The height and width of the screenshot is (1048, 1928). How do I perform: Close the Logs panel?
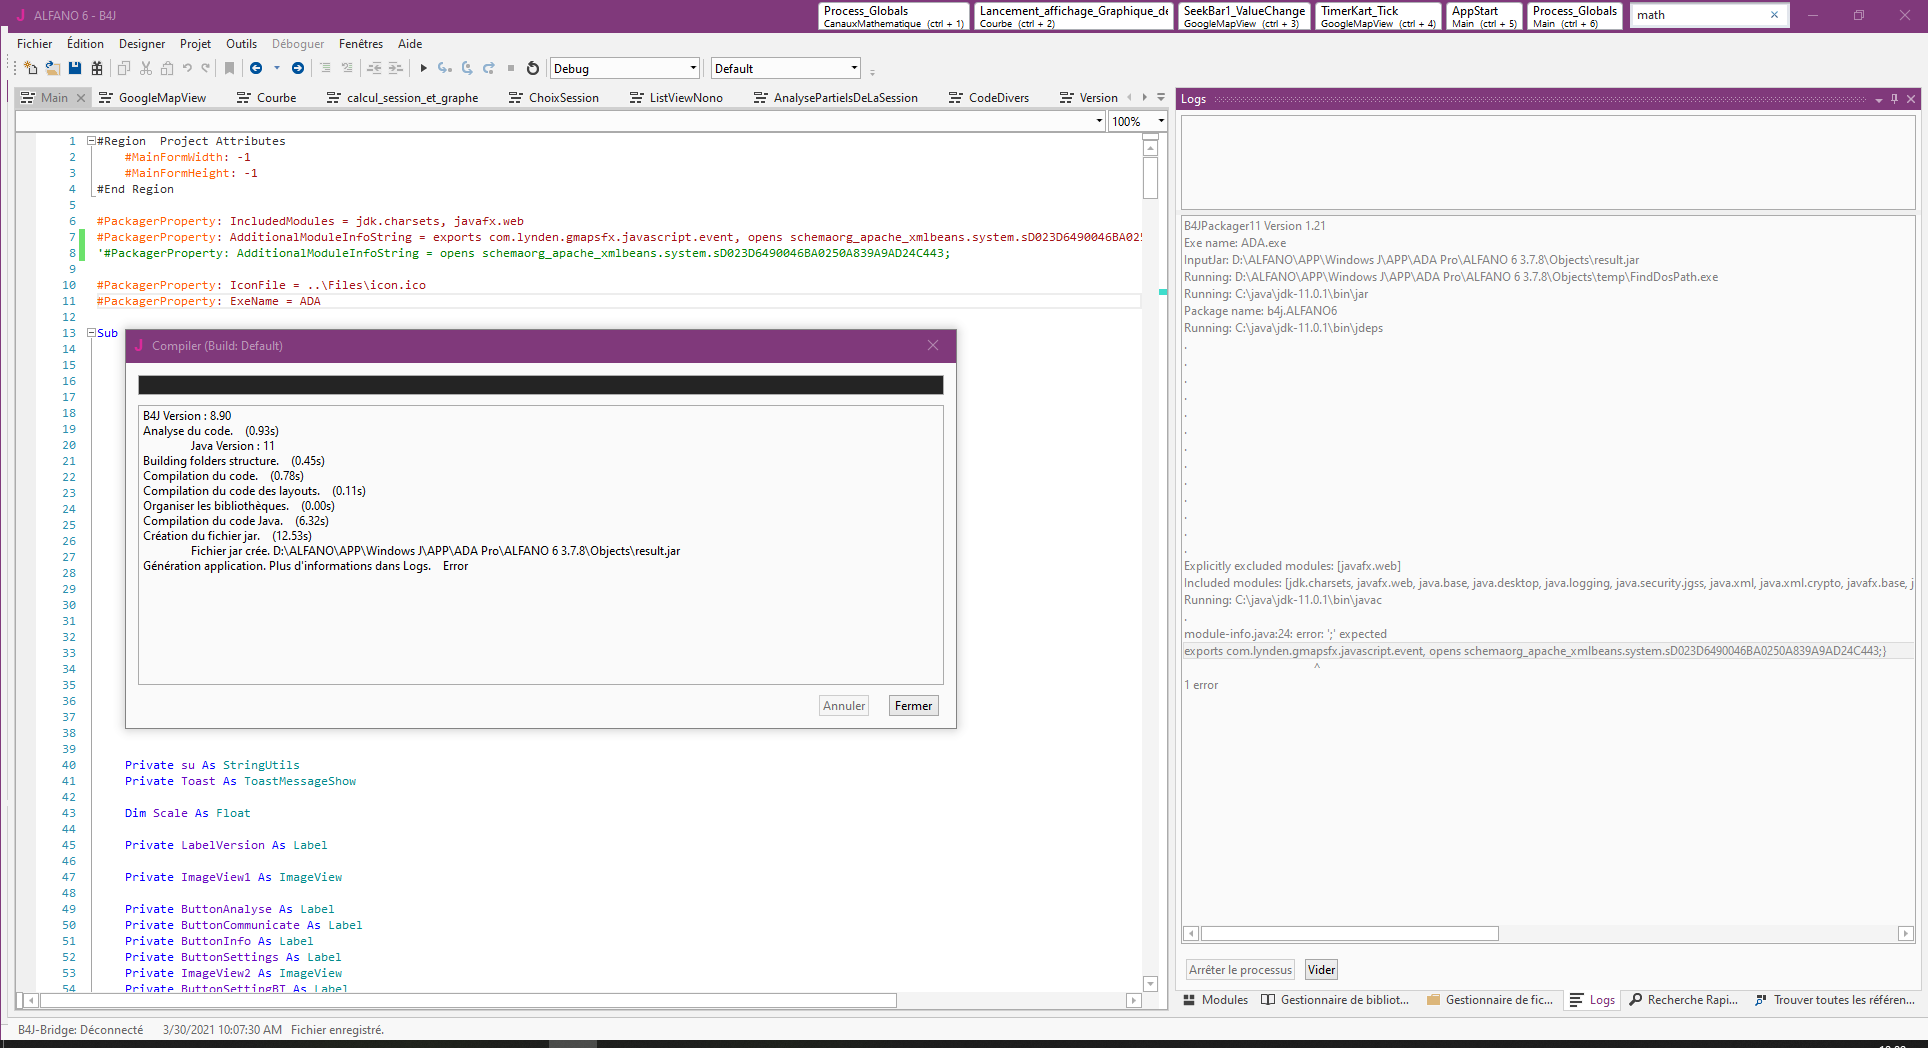click(x=1911, y=99)
